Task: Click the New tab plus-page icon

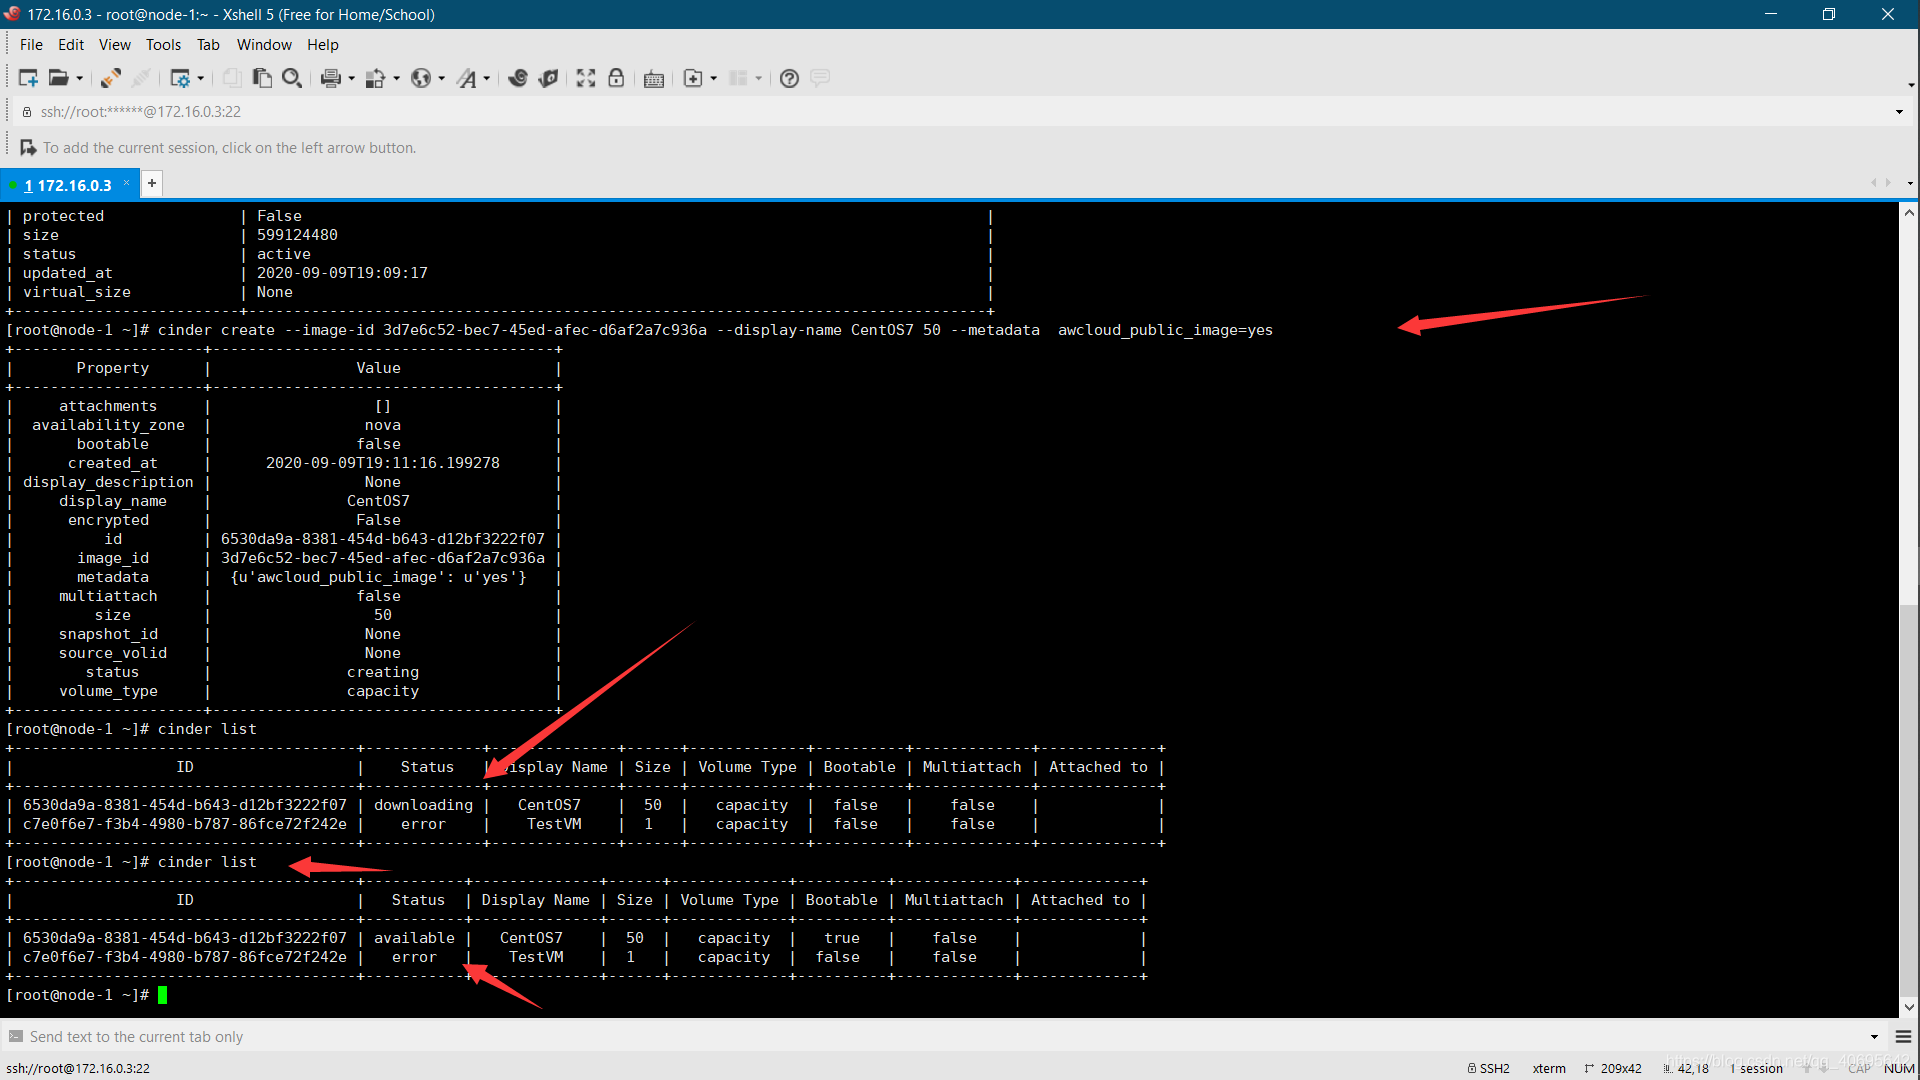Action: coord(693,78)
